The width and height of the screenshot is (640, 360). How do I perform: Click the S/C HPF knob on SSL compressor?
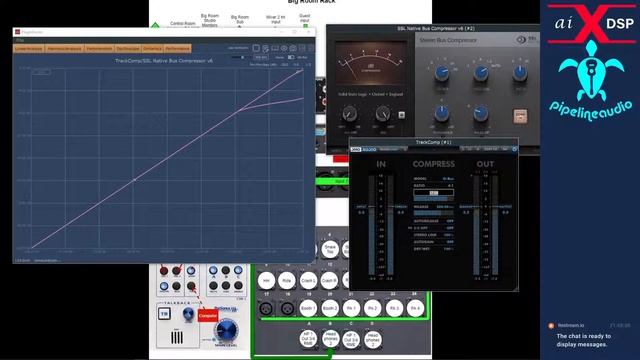pos(349,114)
